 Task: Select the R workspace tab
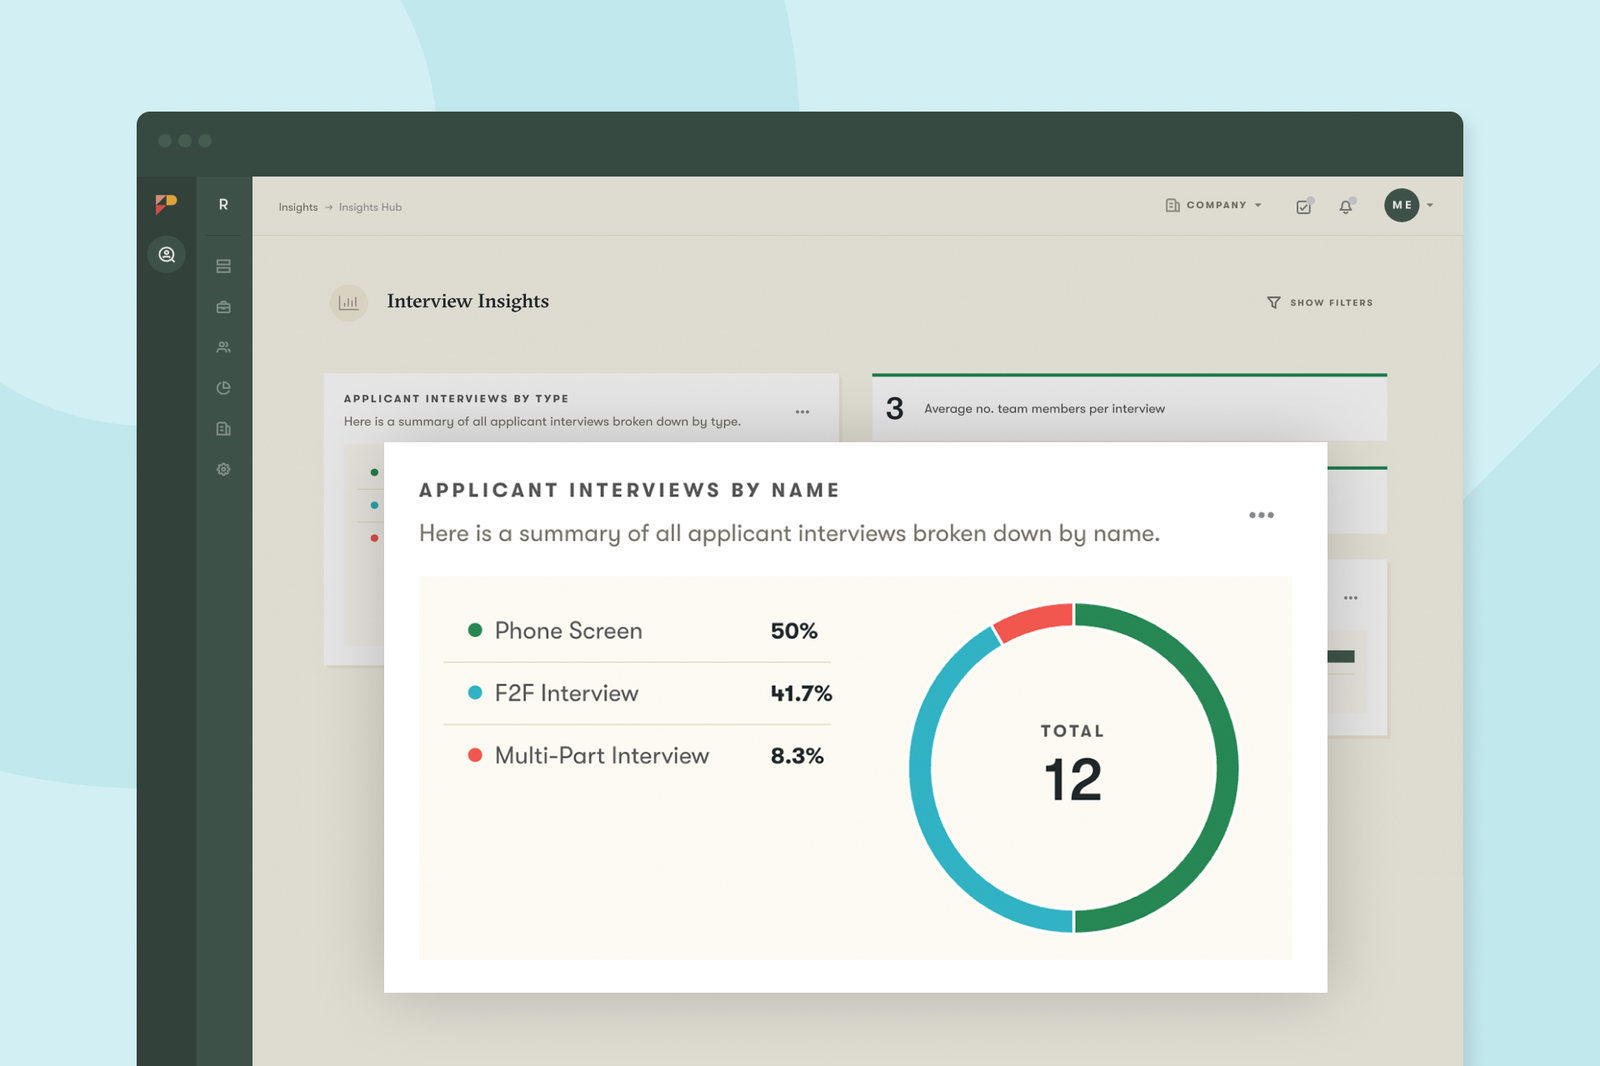pyautogui.click(x=223, y=204)
